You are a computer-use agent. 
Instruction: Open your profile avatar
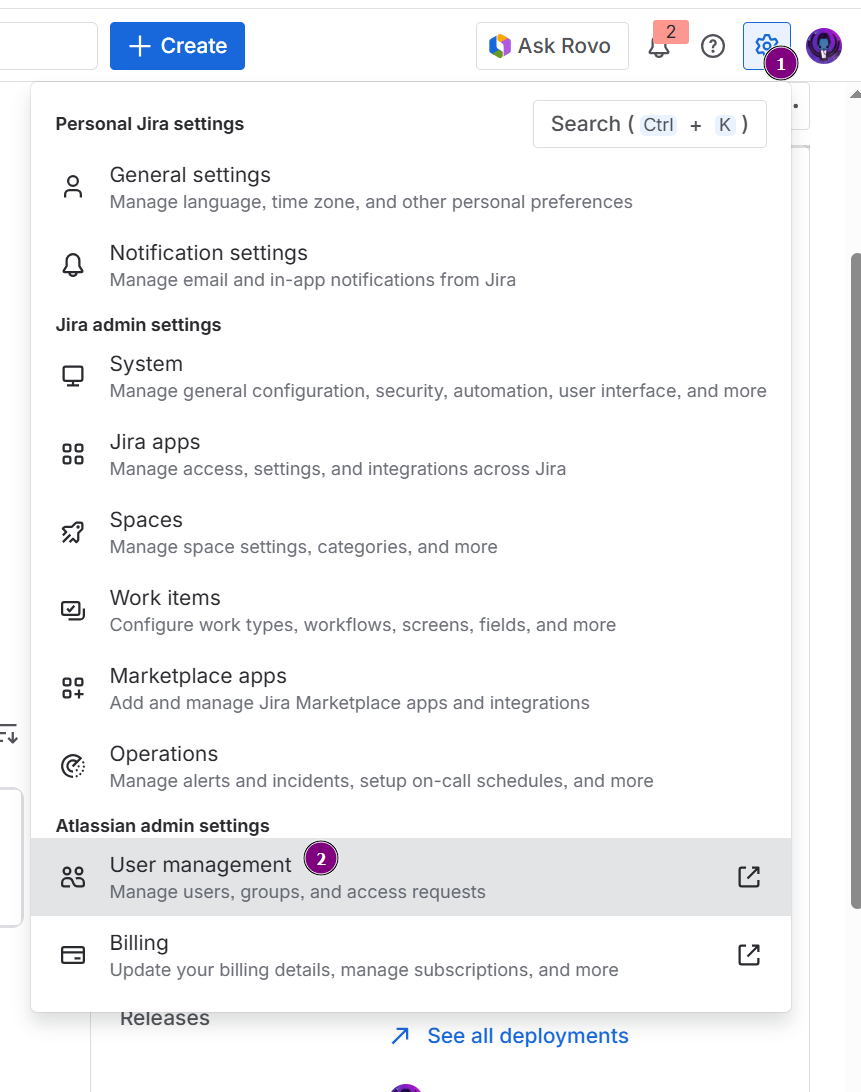pos(823,45)
